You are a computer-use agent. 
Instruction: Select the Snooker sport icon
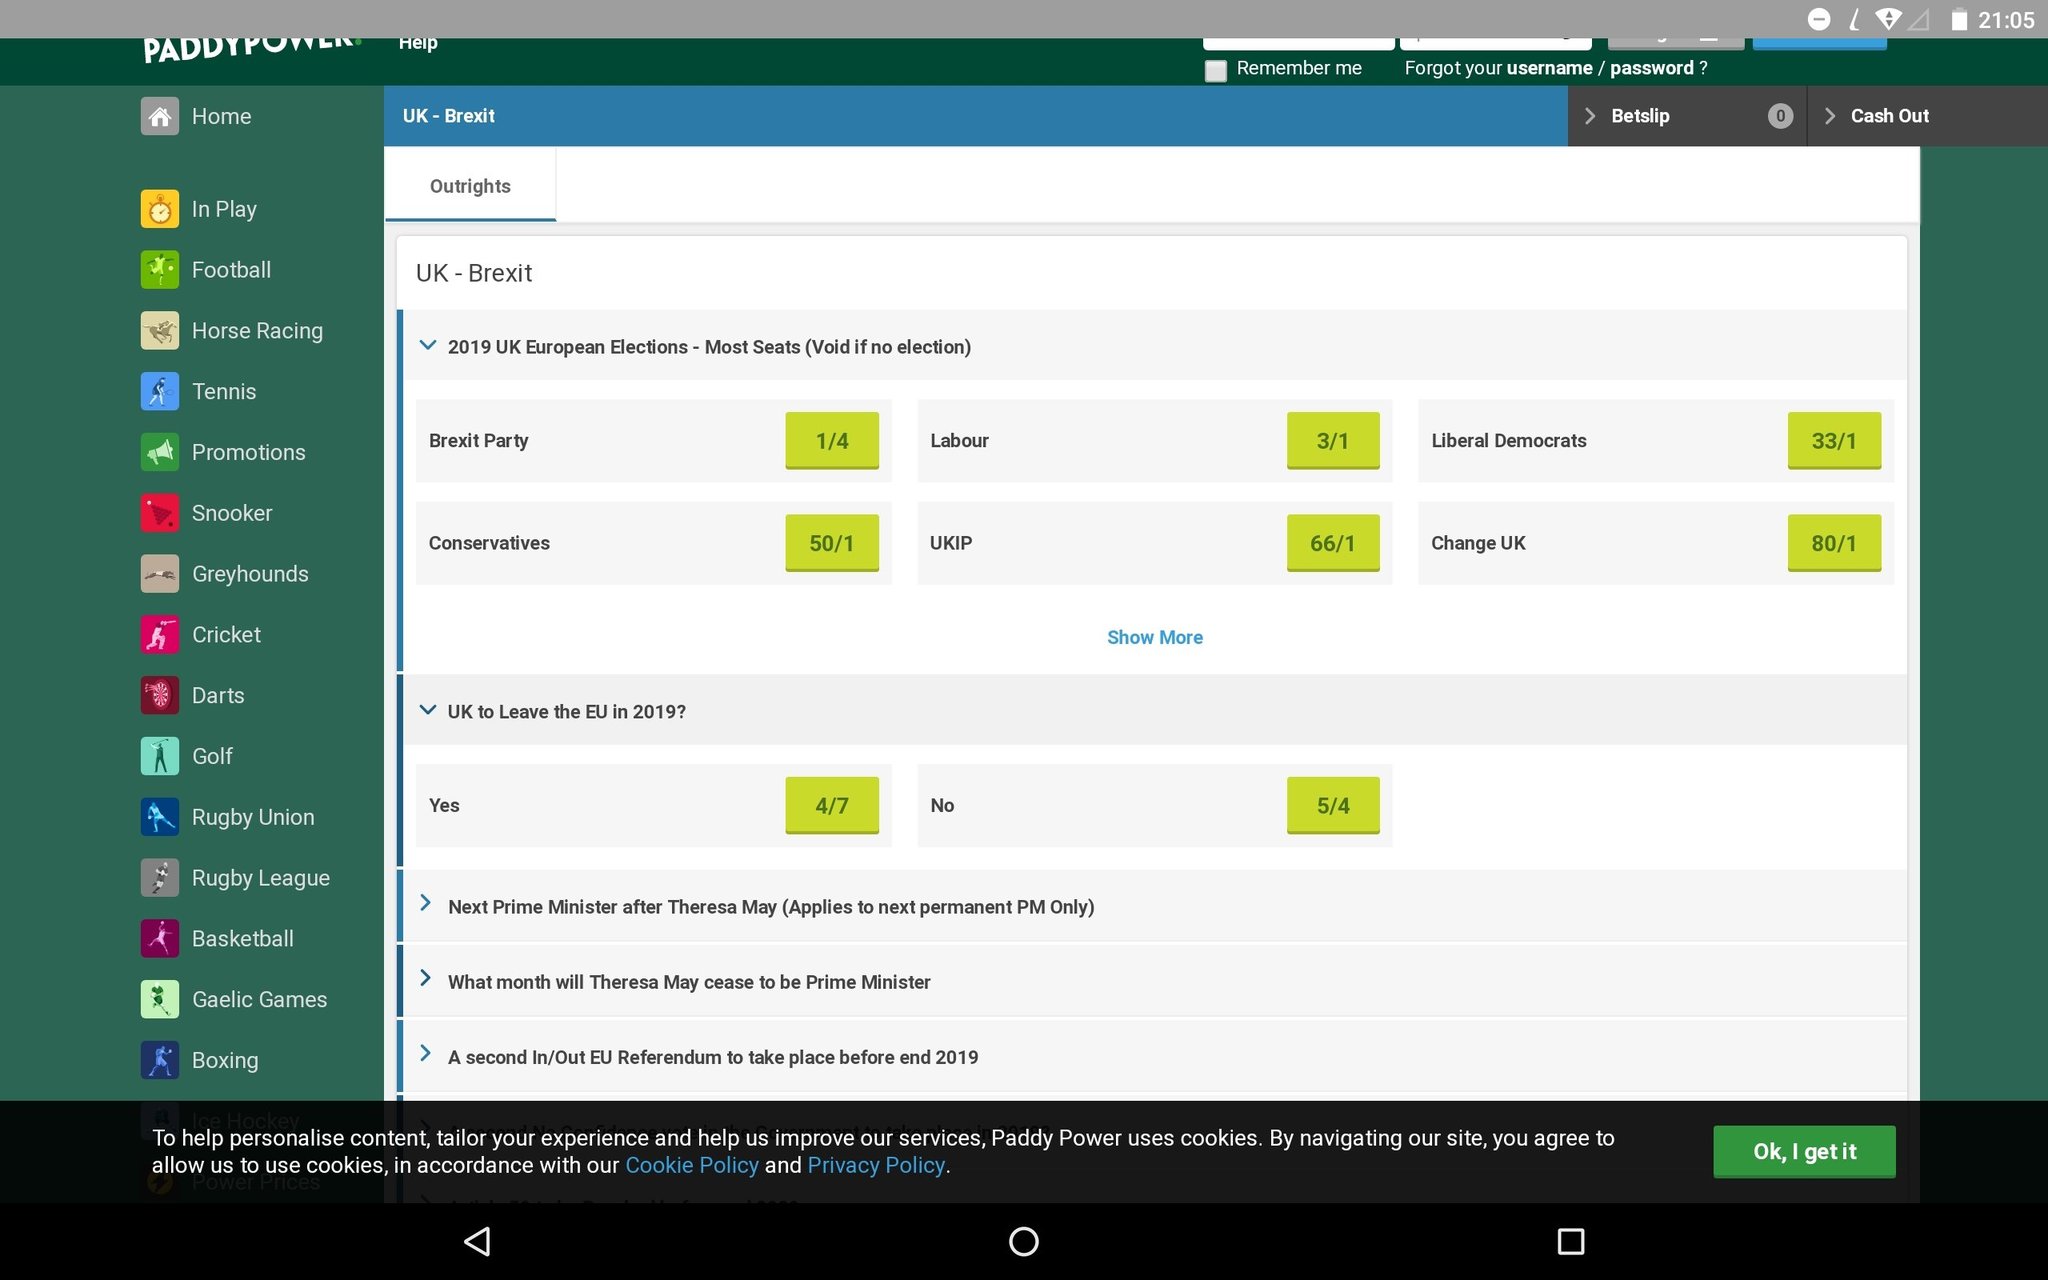click(x=160, y=513)
